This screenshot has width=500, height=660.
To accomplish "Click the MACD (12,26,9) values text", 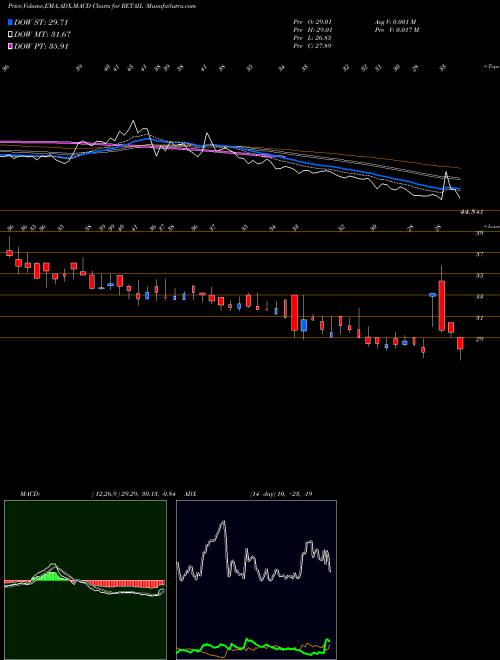I will (x=136, y=494).
